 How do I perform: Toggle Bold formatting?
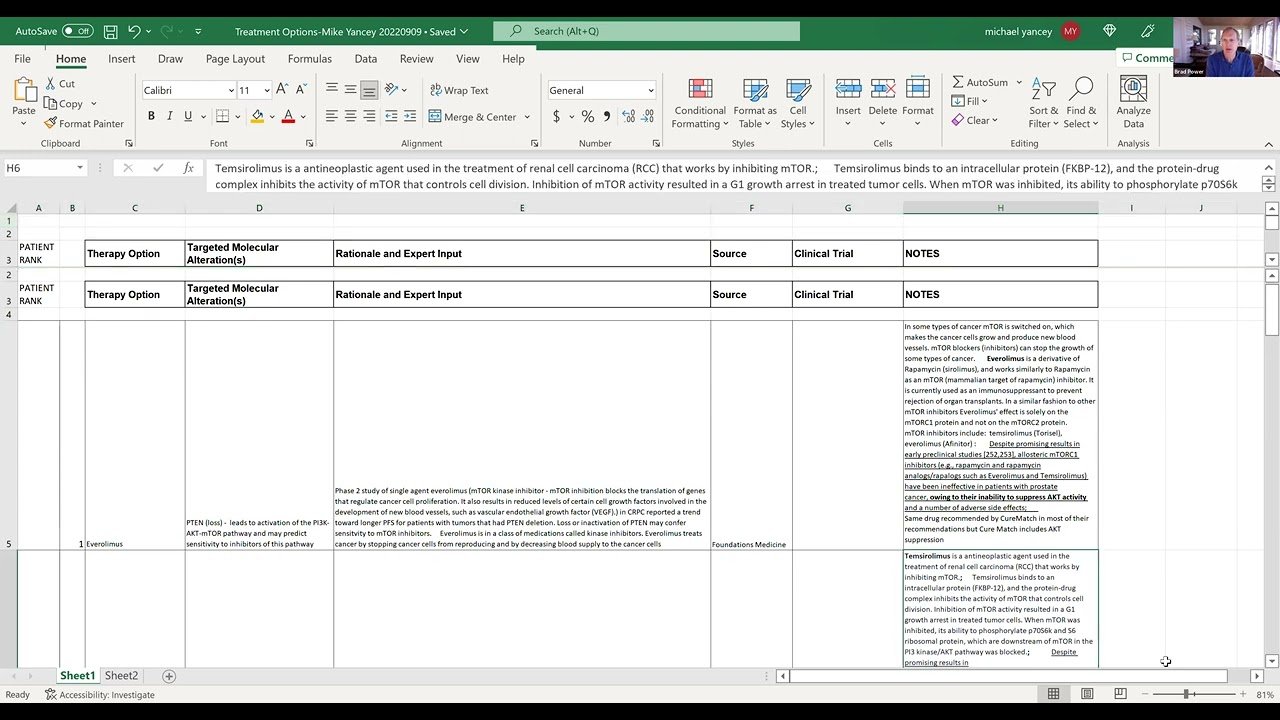point(151,117)
